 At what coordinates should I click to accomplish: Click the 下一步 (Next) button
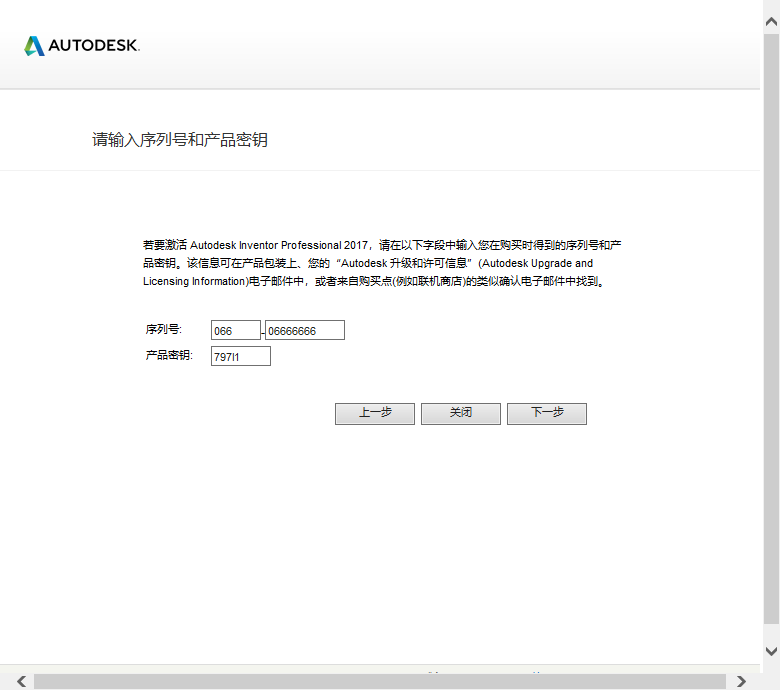coord(547,413)
